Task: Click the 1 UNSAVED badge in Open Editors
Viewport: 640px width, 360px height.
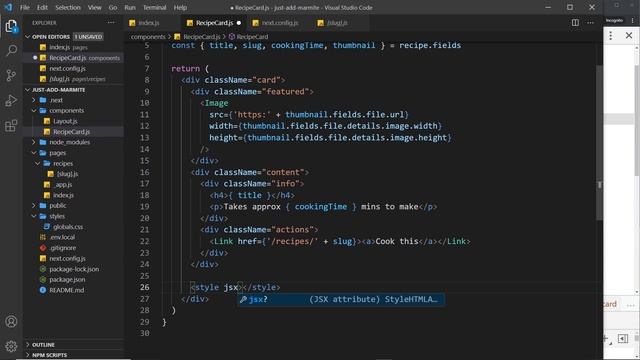Action: [88, 37]
